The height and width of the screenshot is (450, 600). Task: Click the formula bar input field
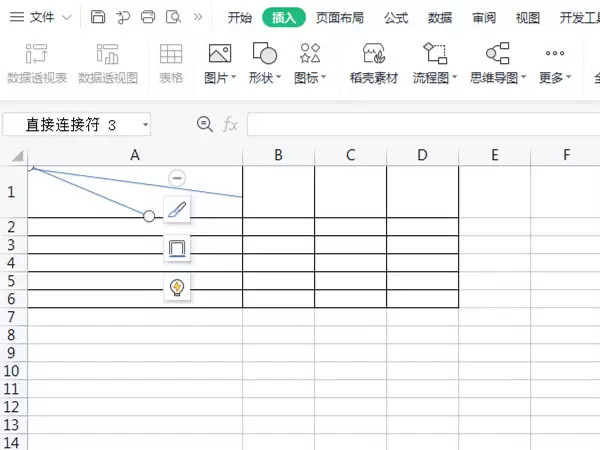[423, 124]
